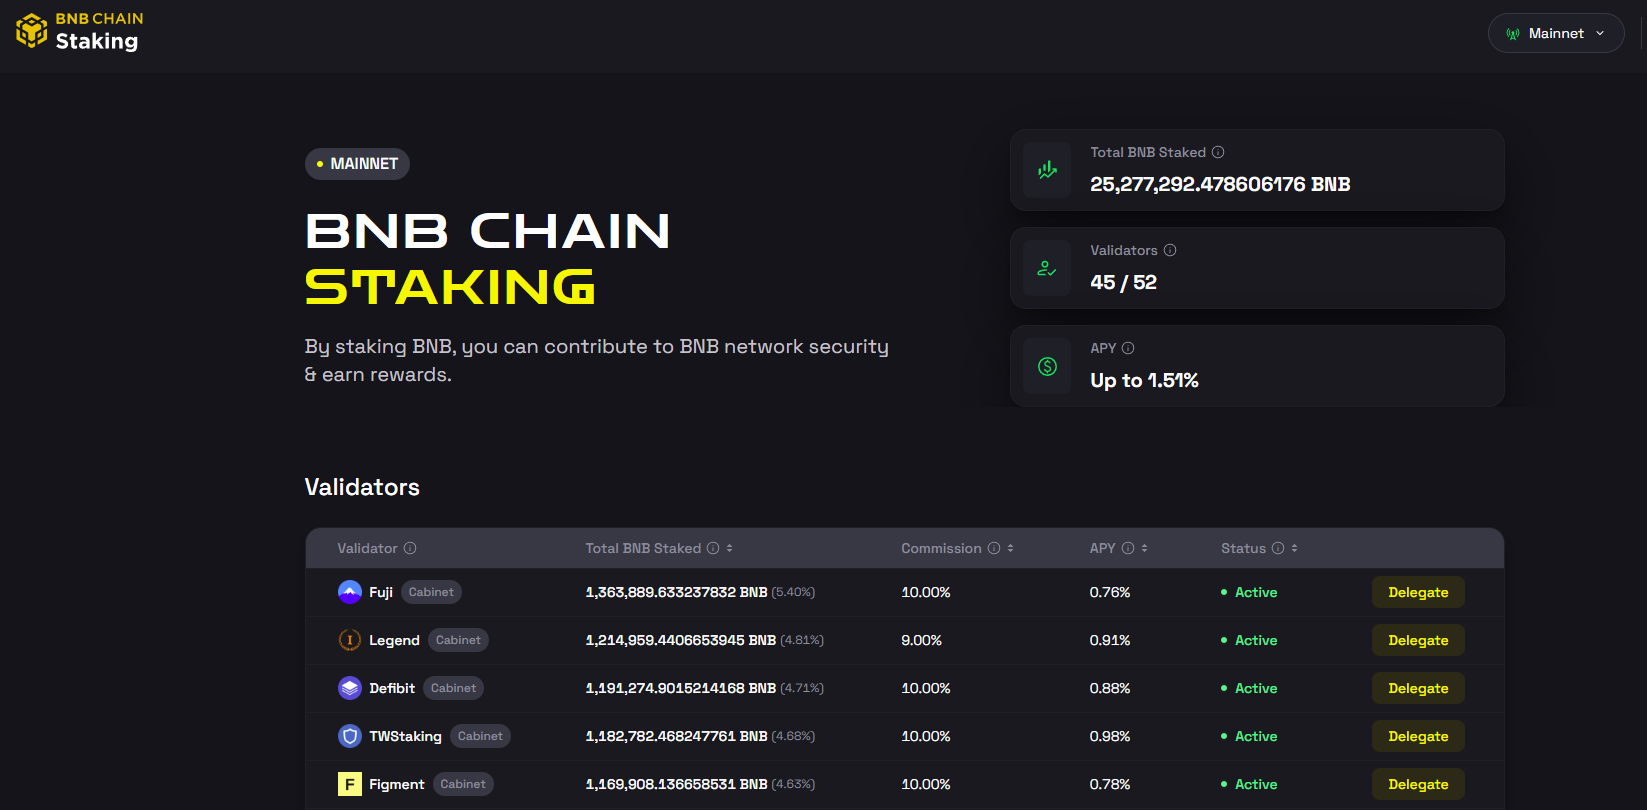1647x810 pixels.
Task: Delegate to the Fuji validator
Action: pyautogui.click(x=1417, y=592)
